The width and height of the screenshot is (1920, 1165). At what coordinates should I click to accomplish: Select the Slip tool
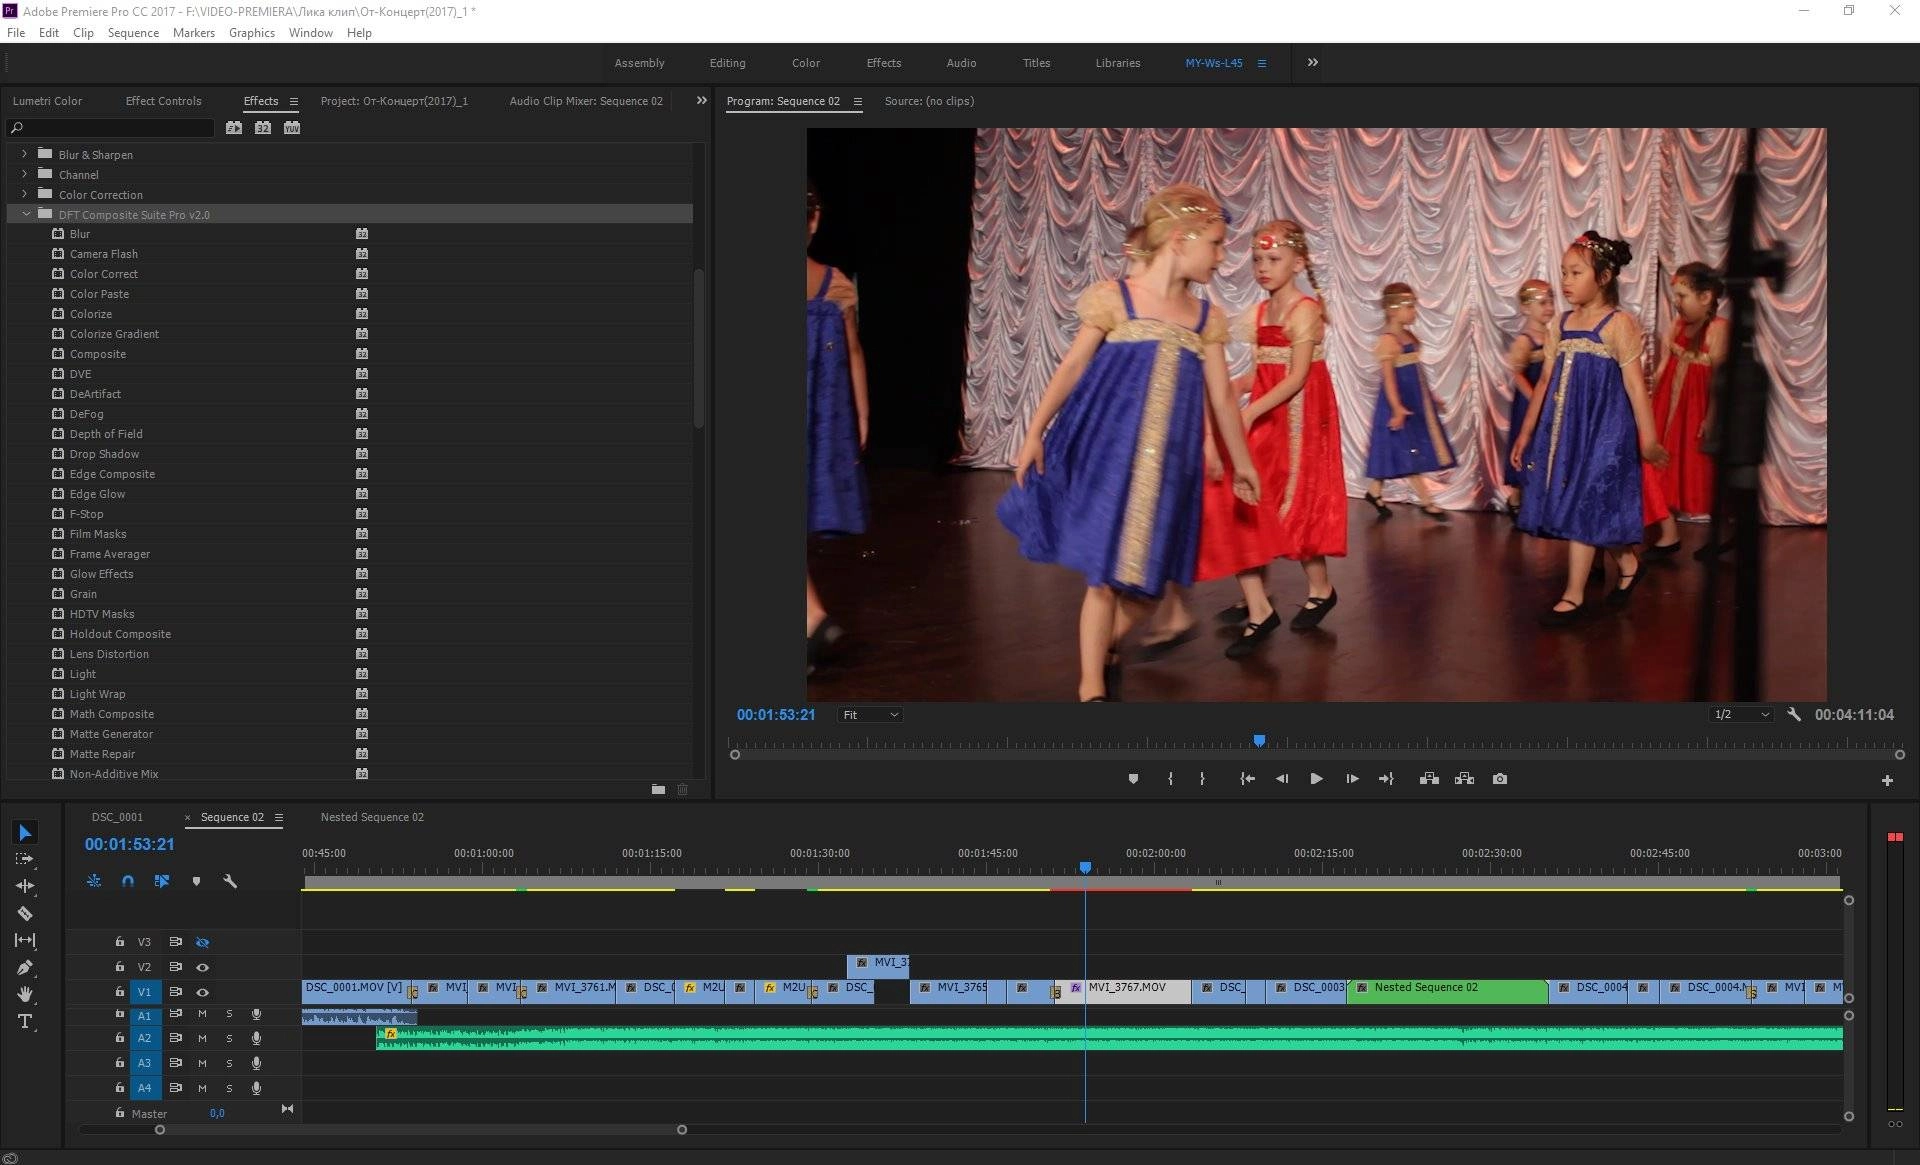pyautogui.click(x=25, y=940)
